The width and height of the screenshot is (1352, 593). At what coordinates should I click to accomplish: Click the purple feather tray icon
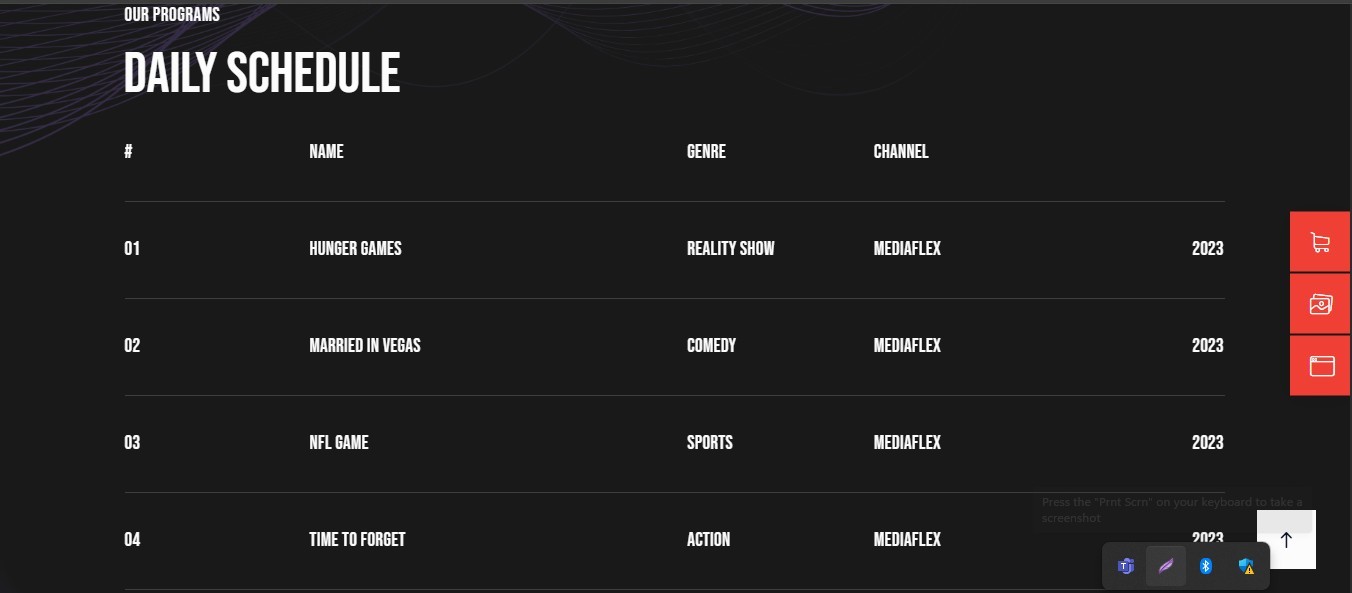[1166, 566]
